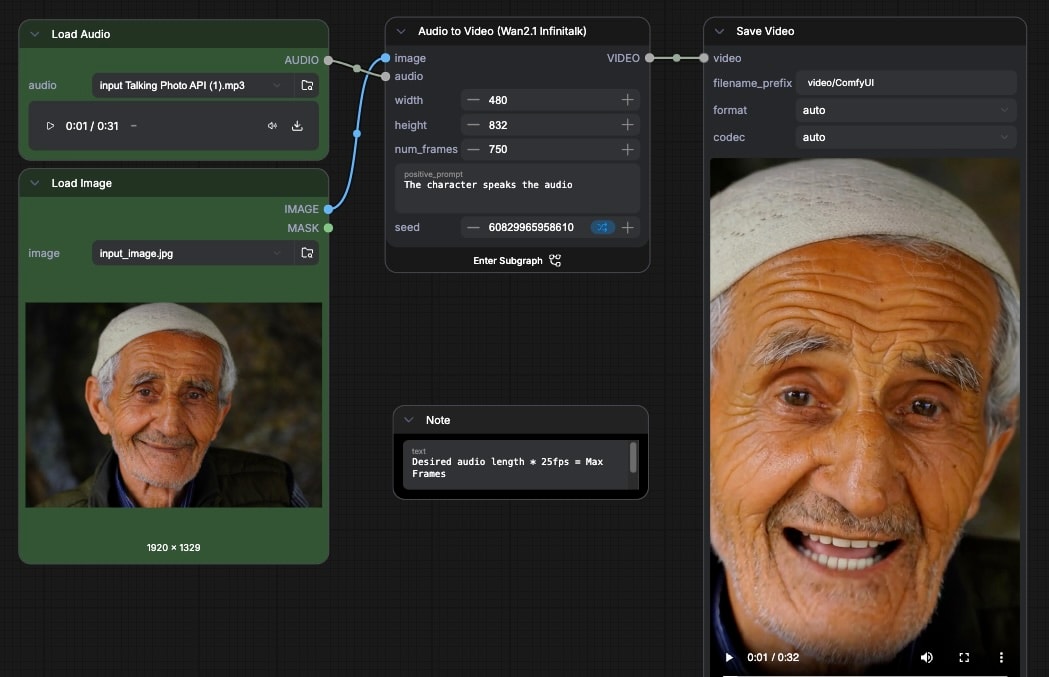The height and width of the screenshot is (677, 1049).
Task: Decrease the seed value
Action: pyautogui.click(x=473, y=227)
